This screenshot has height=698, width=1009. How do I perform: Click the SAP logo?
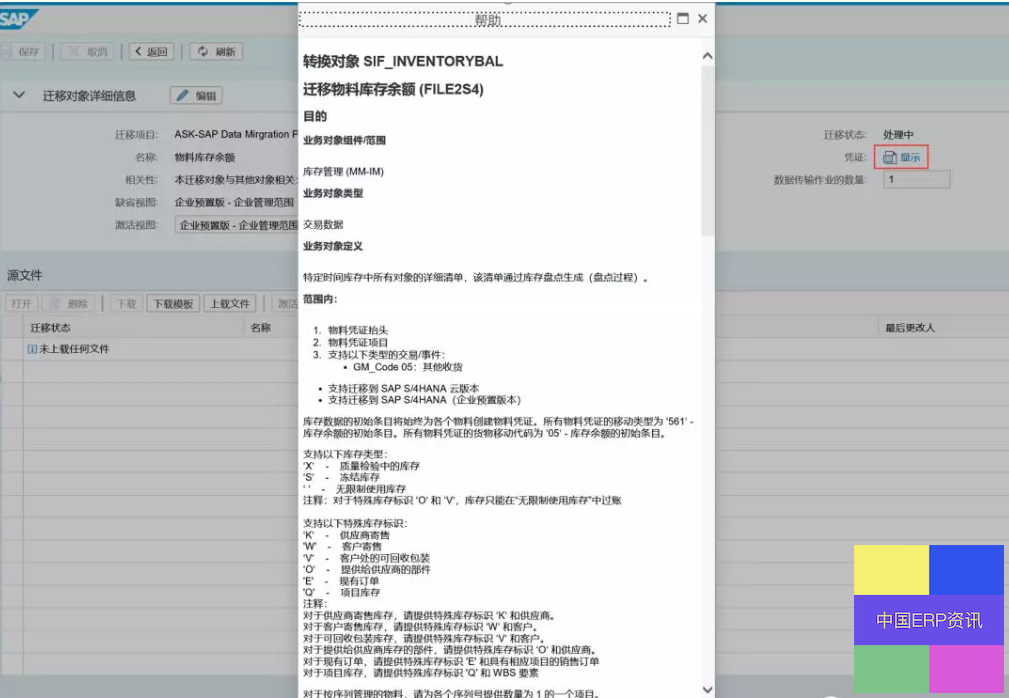pos(17,18)
